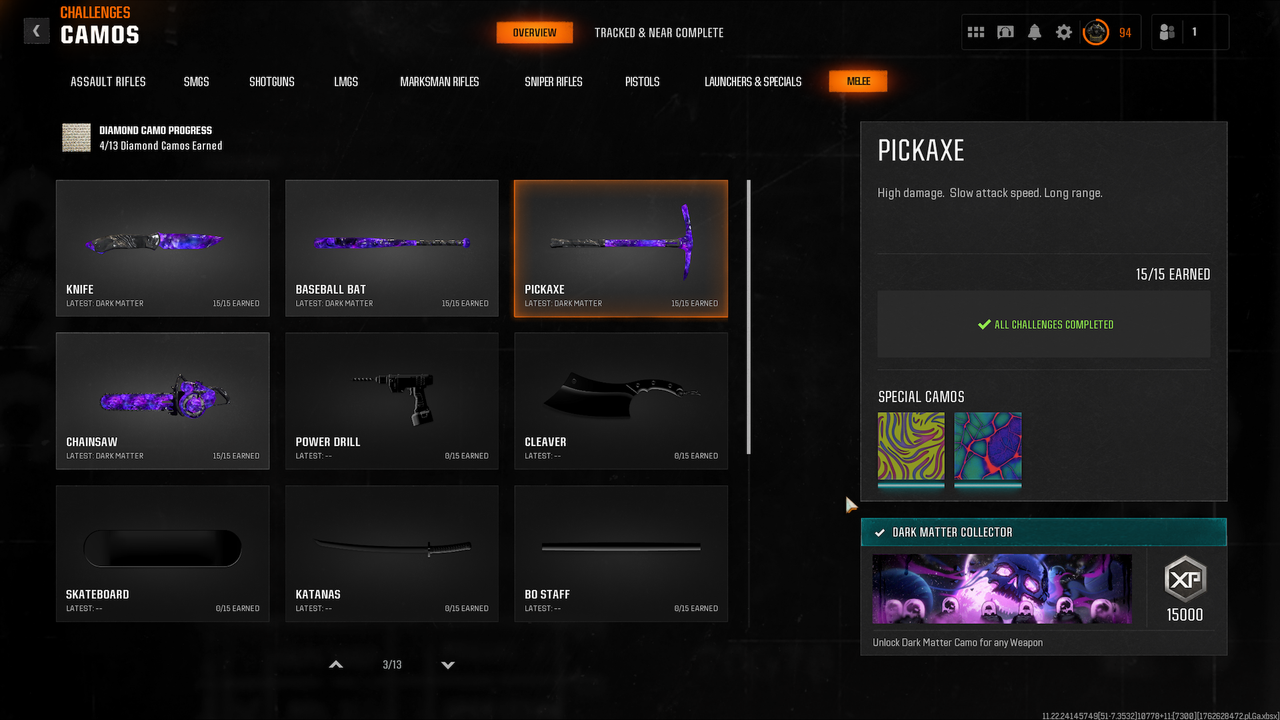Open the SMGs category
1280x720 pixels.
coord(197,82)
